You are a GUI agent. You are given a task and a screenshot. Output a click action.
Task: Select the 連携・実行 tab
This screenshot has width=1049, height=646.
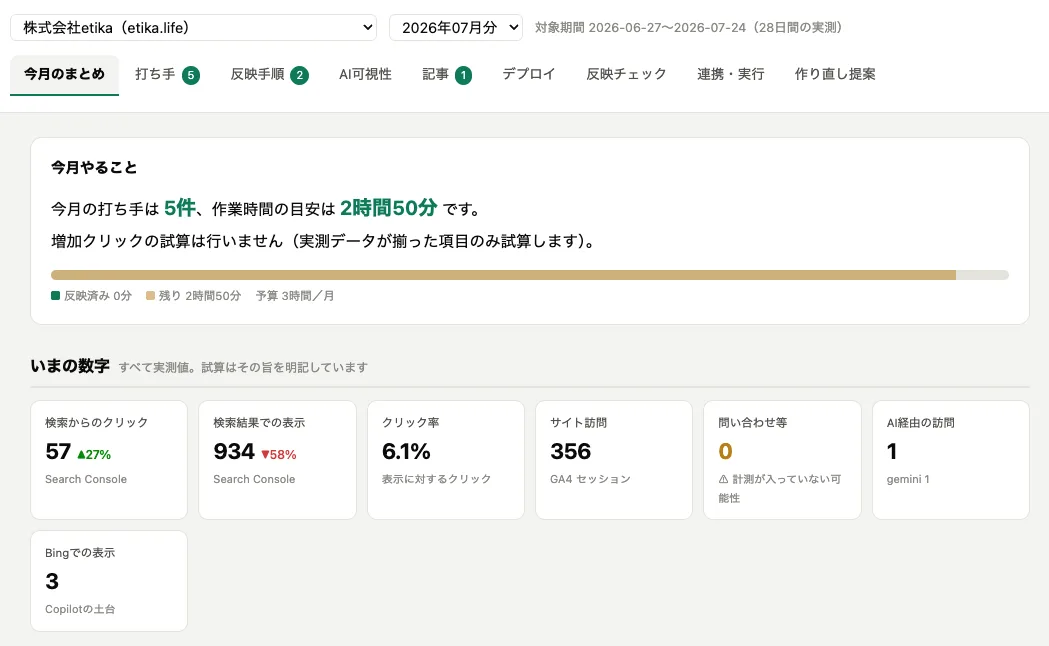(731, 74)
